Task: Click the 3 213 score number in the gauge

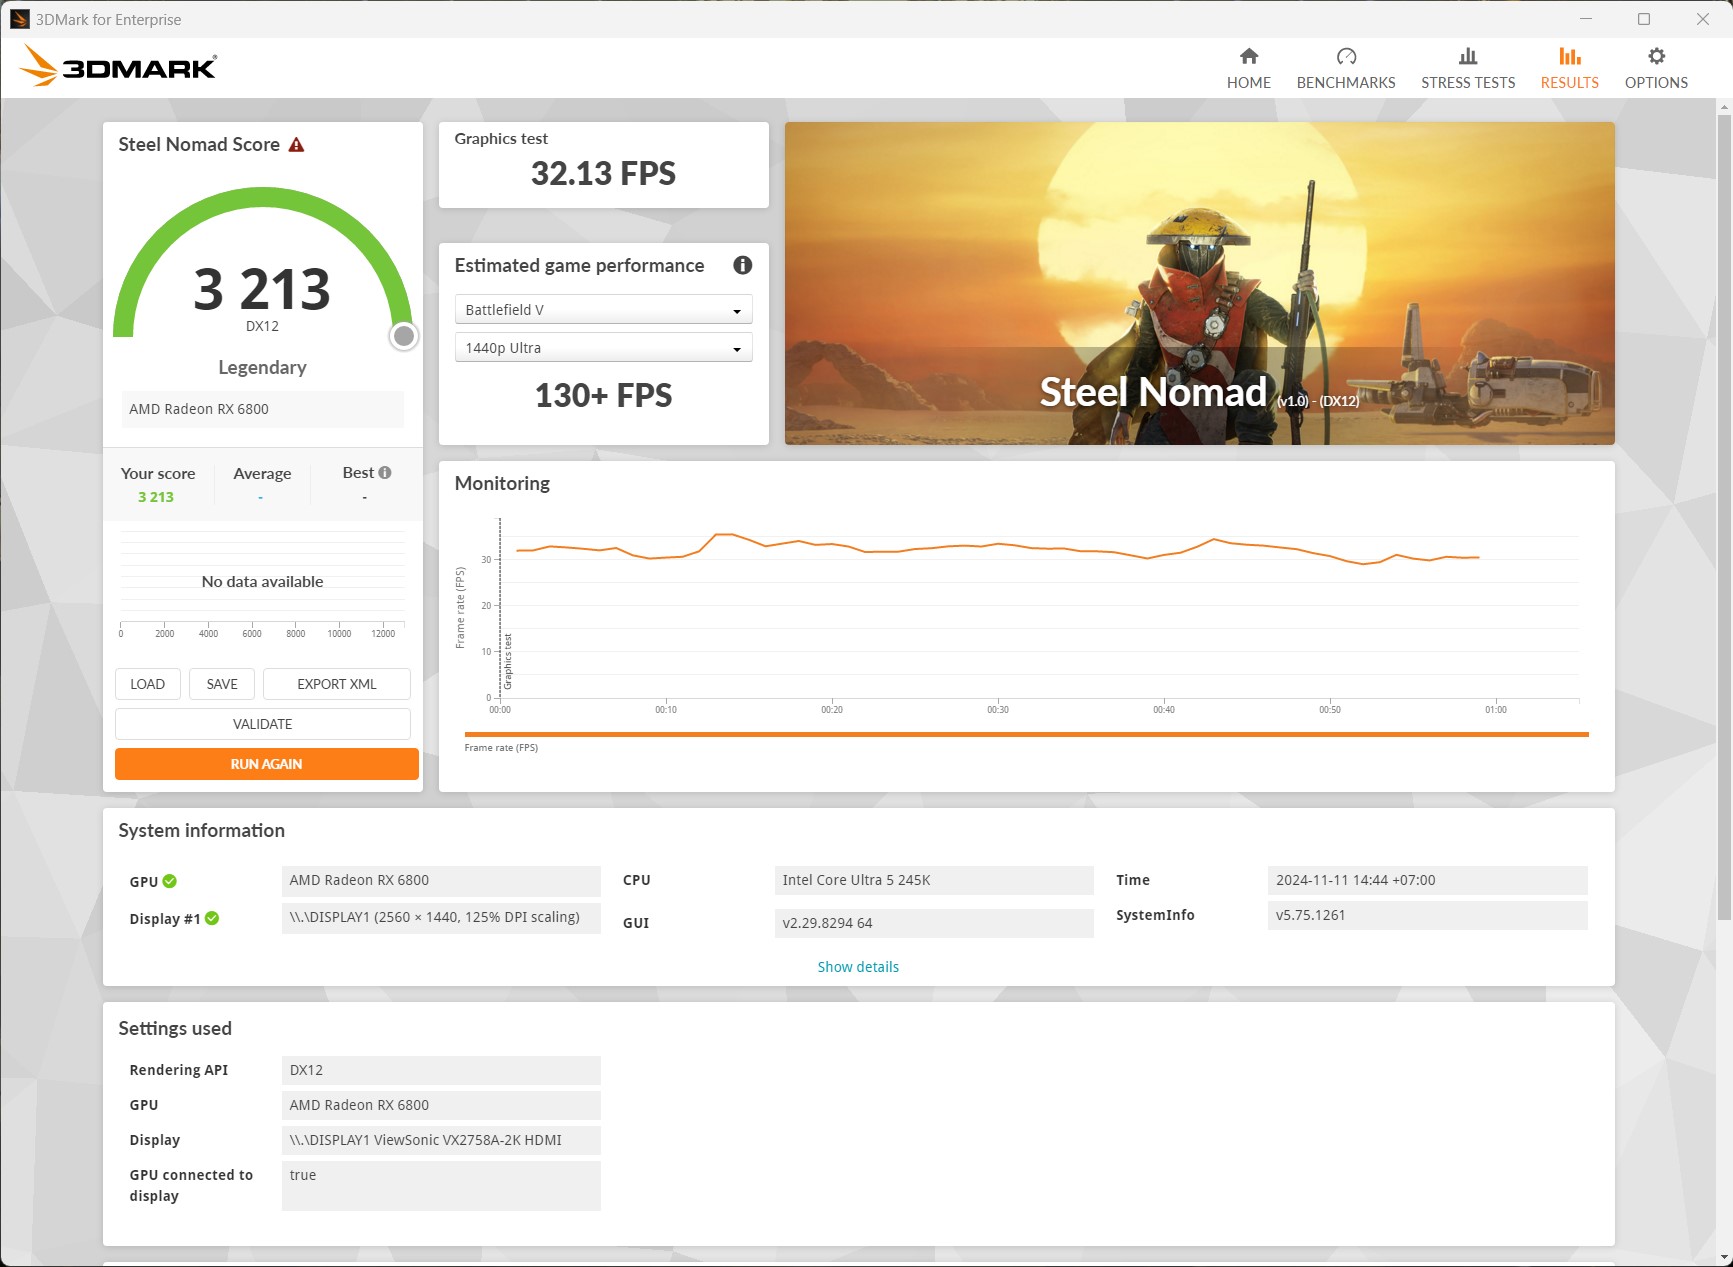Action: [x=262, y=289]
